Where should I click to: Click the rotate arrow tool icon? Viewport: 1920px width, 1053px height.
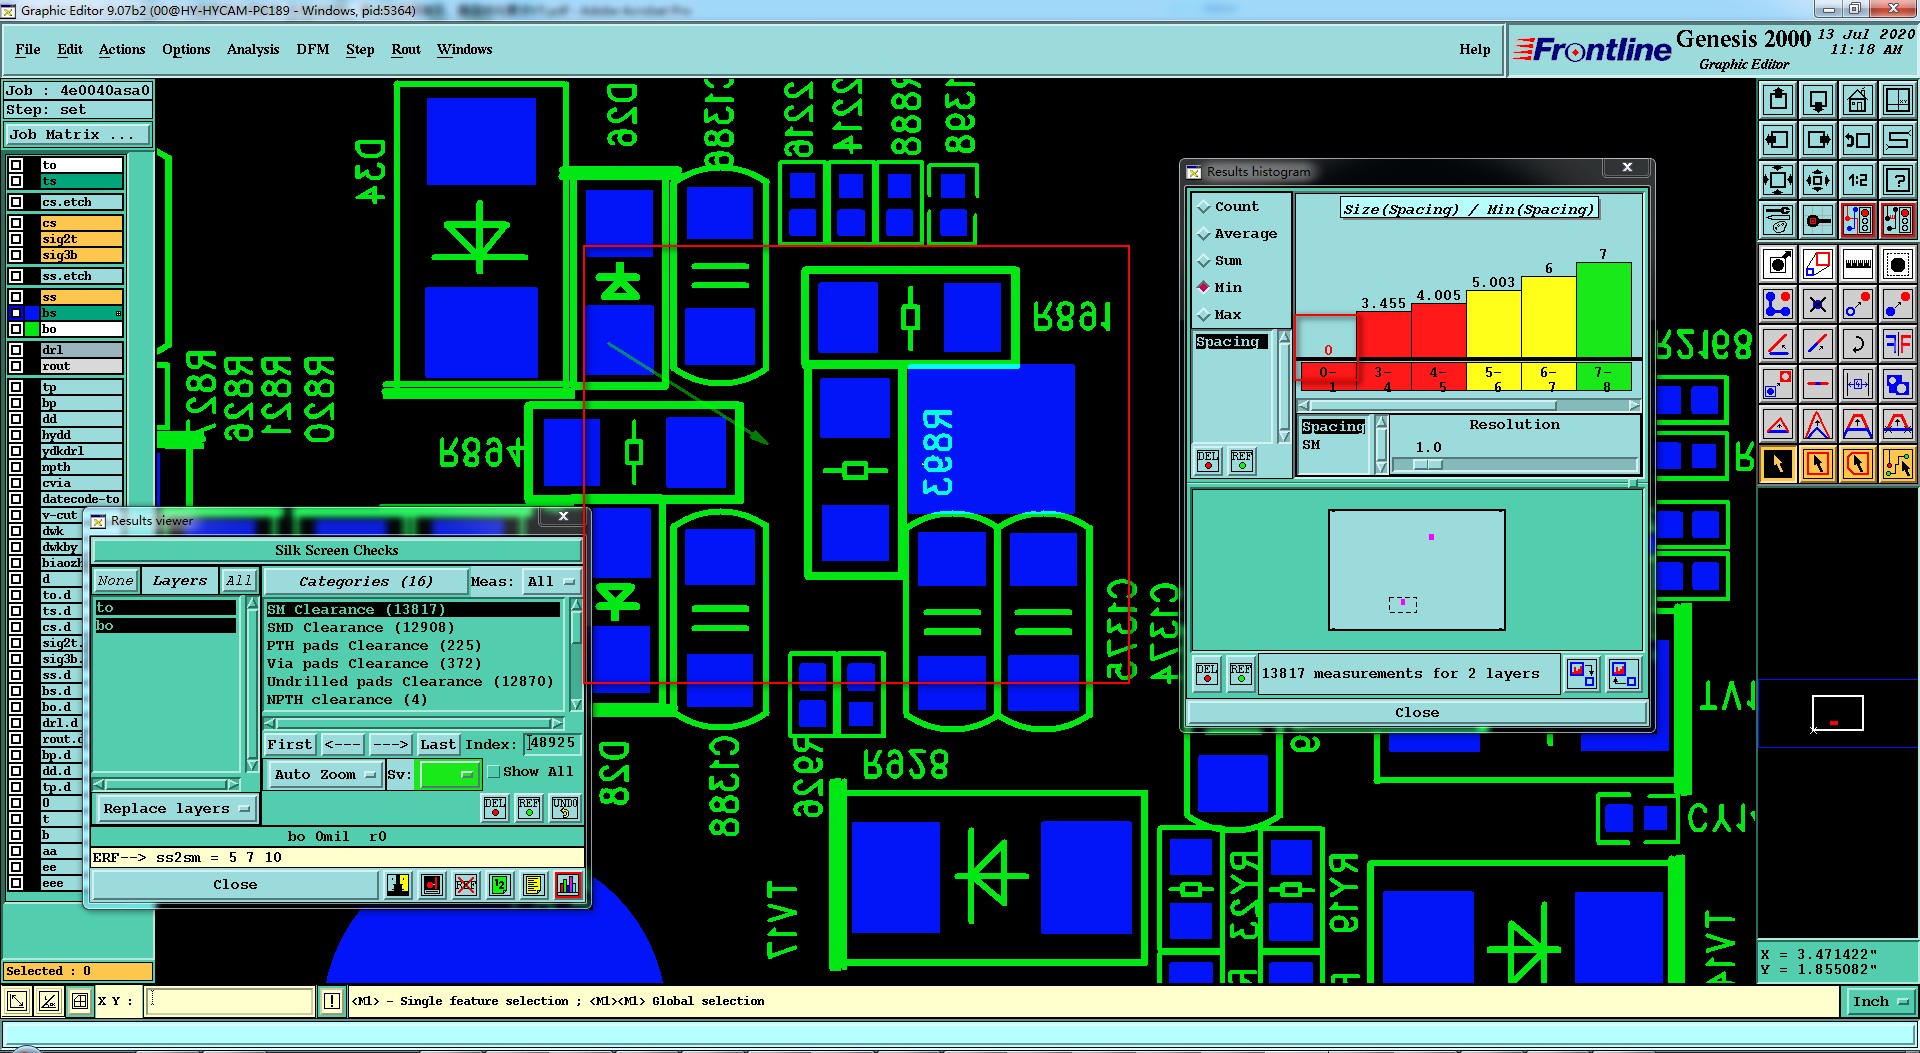1857,344
